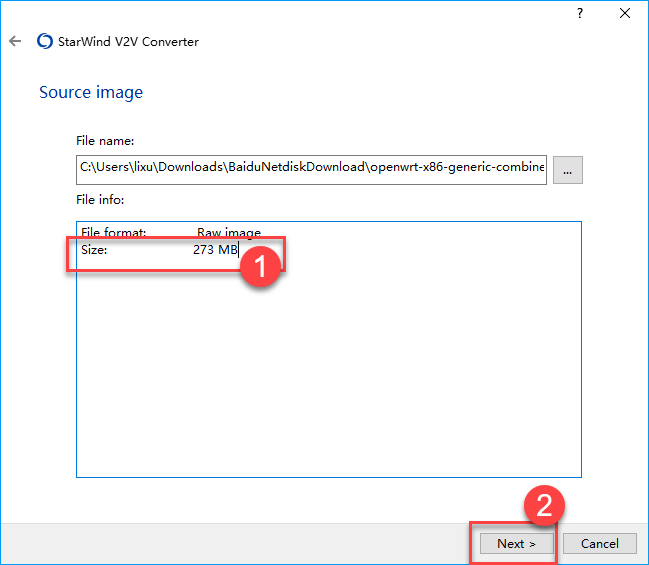Browse for a source file with ellipsis button
This screenshot has height=565, width=649.
coord(567,170)
